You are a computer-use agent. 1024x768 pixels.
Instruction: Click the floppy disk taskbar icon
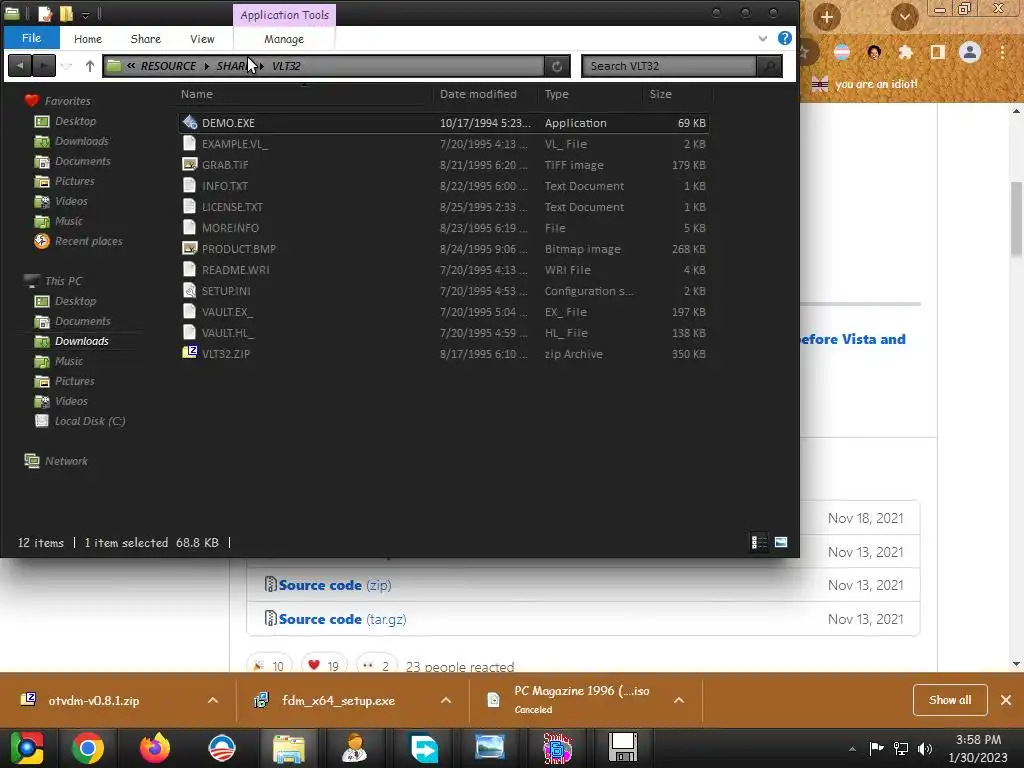622,748
